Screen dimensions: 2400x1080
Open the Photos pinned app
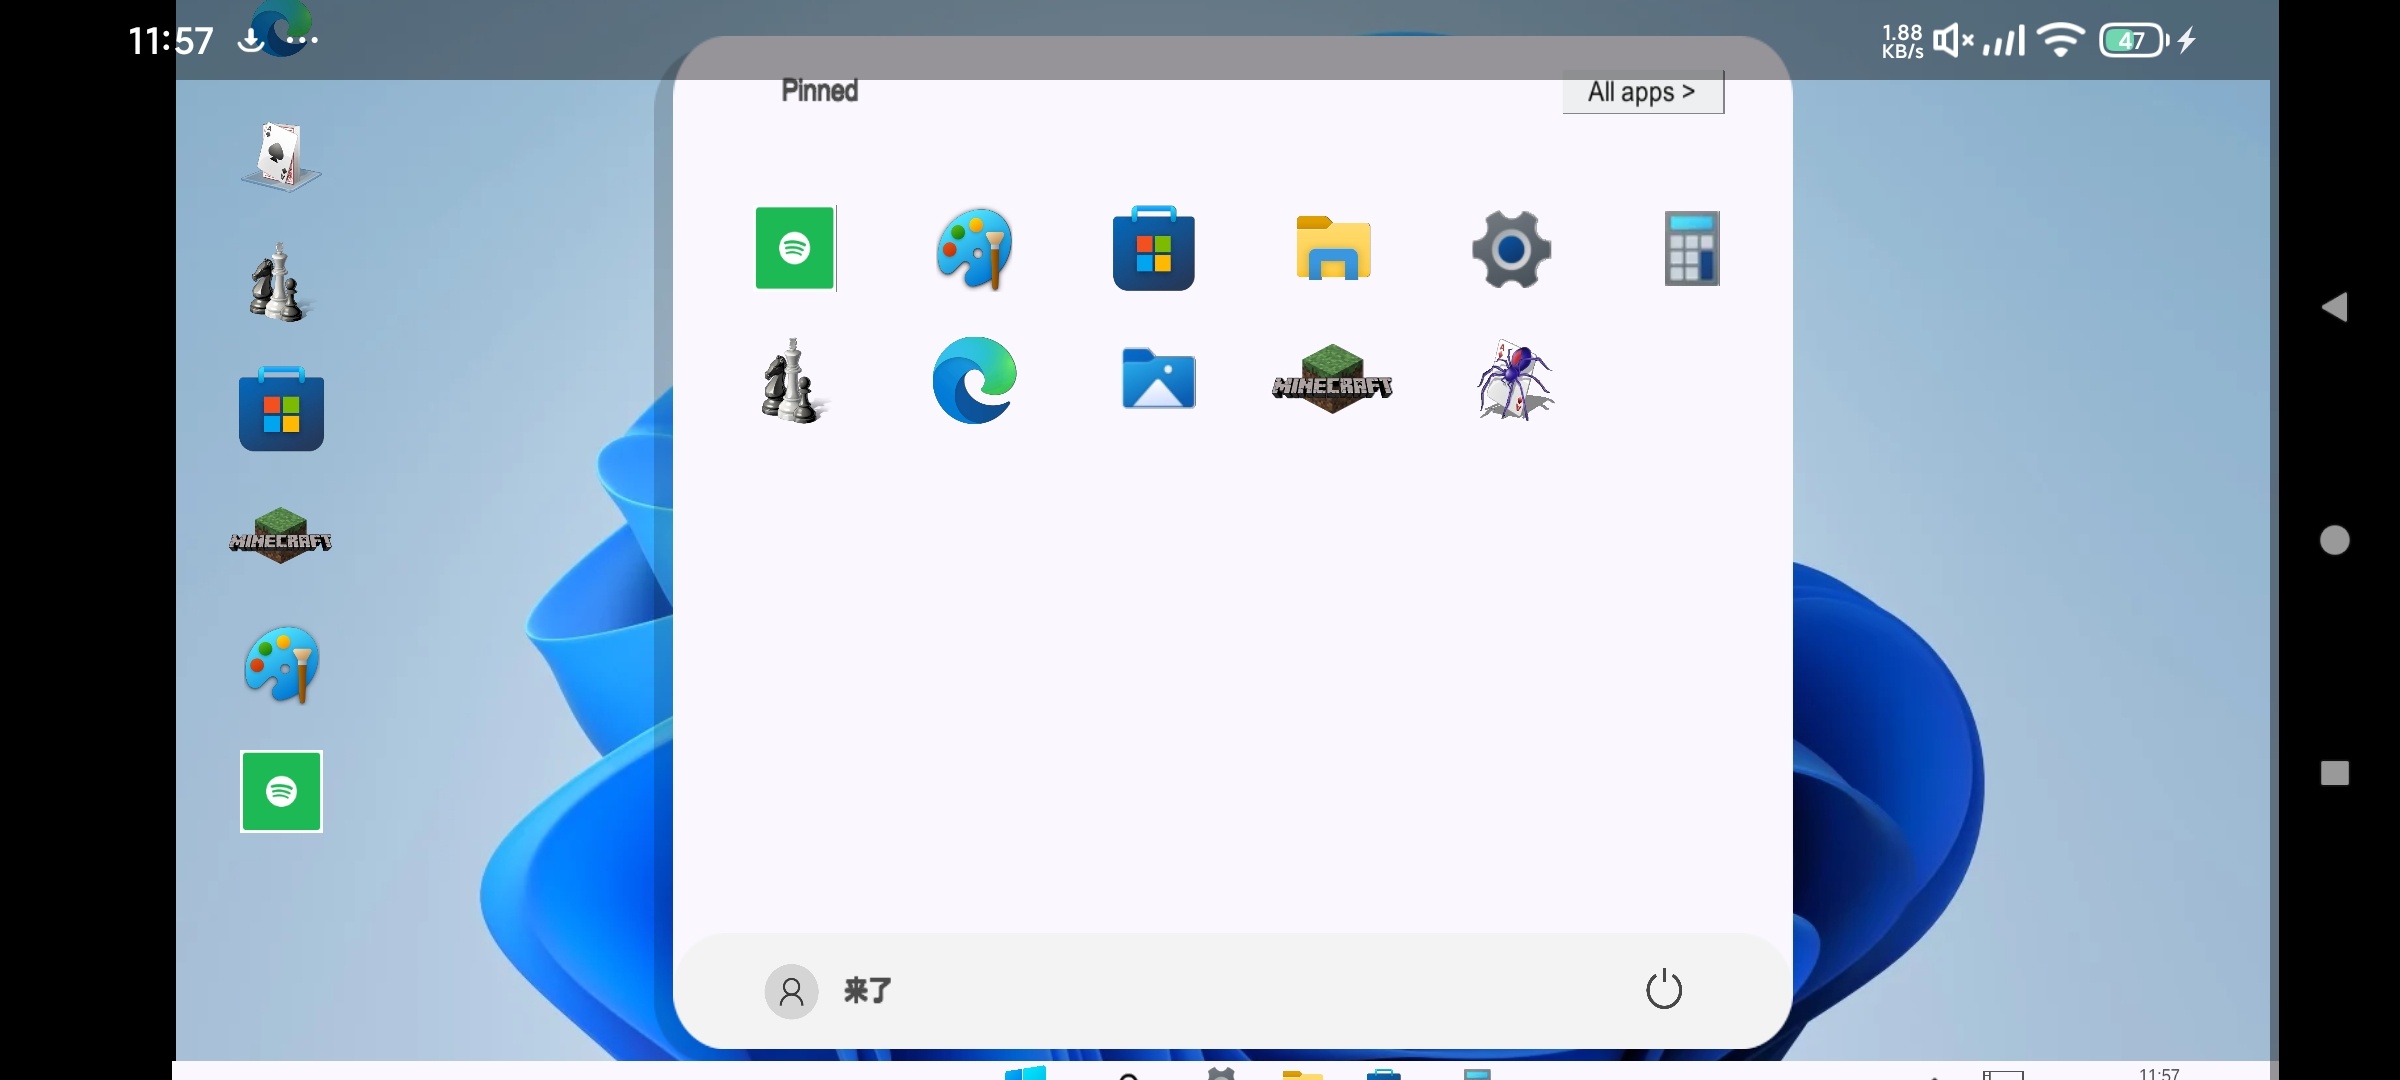tap(1158, 379)
